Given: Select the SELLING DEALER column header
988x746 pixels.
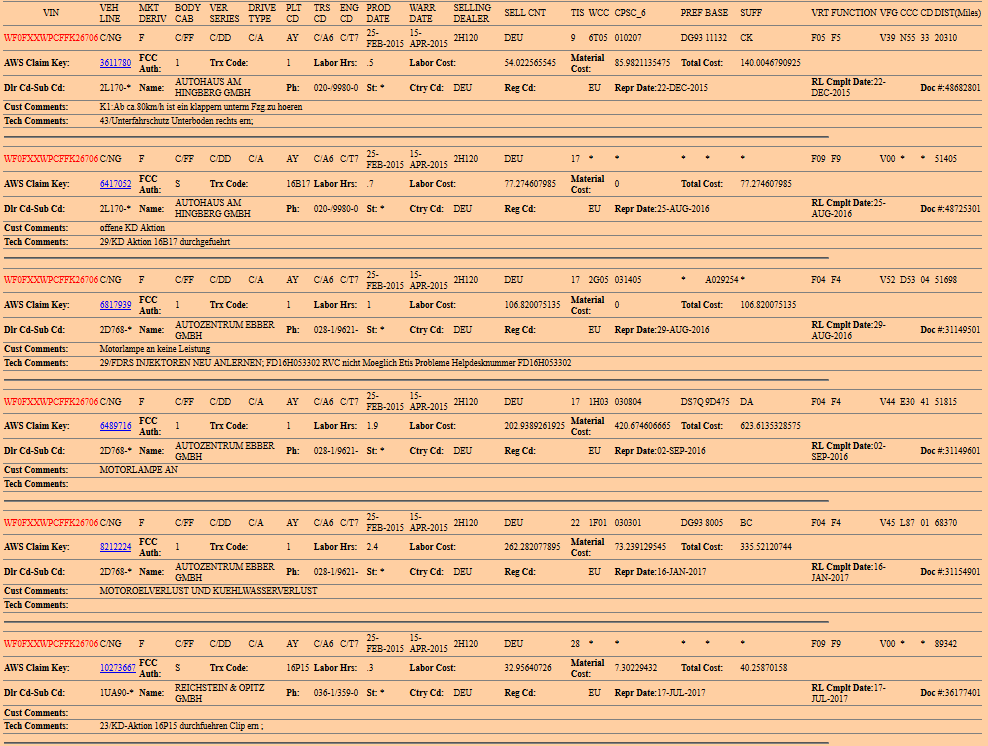Looking at the screenshot, I should (x=471, y=13).
